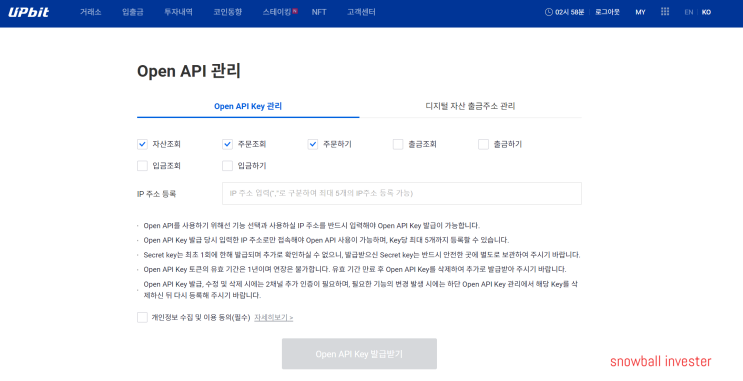The image size is (743, 381).
Task: Uncheck the 주문하기 checkbox
Action: [313, 144]
